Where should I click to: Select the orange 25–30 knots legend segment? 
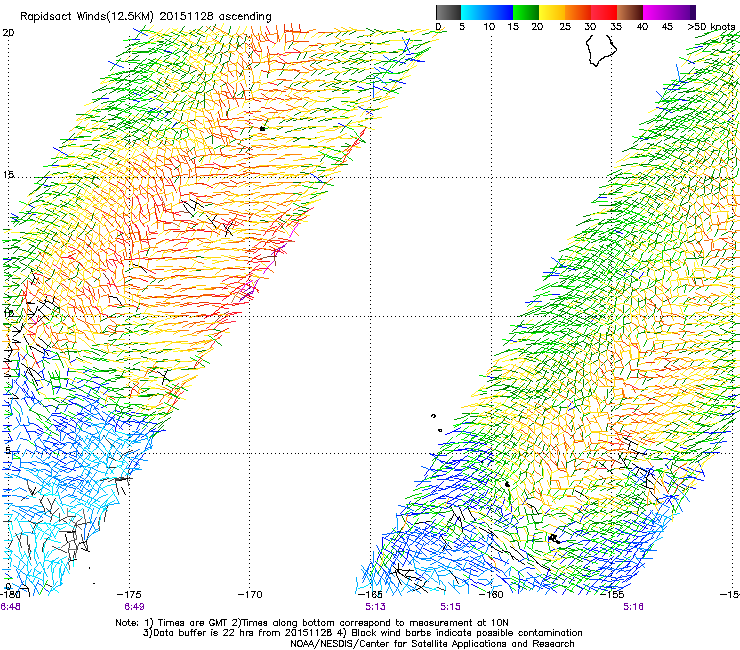(x=578, y=12)
